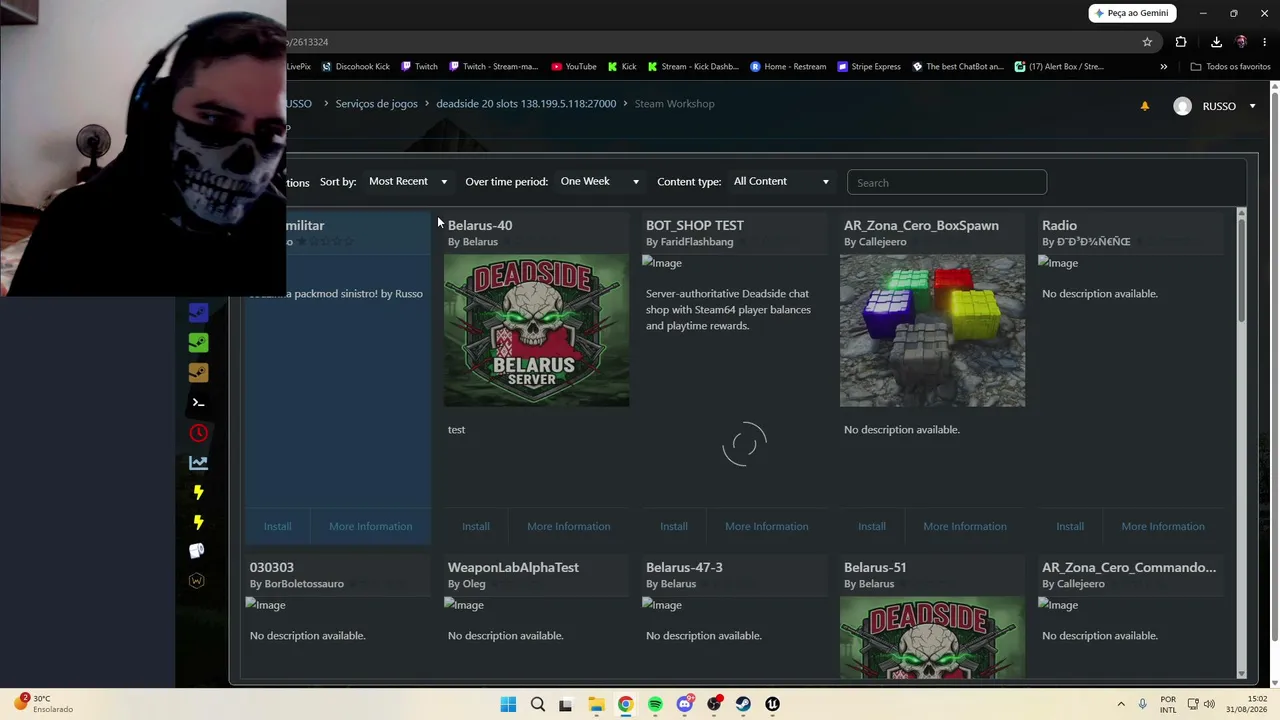
Task: Click the 030303 mod title
Action: tap(272, 568)
